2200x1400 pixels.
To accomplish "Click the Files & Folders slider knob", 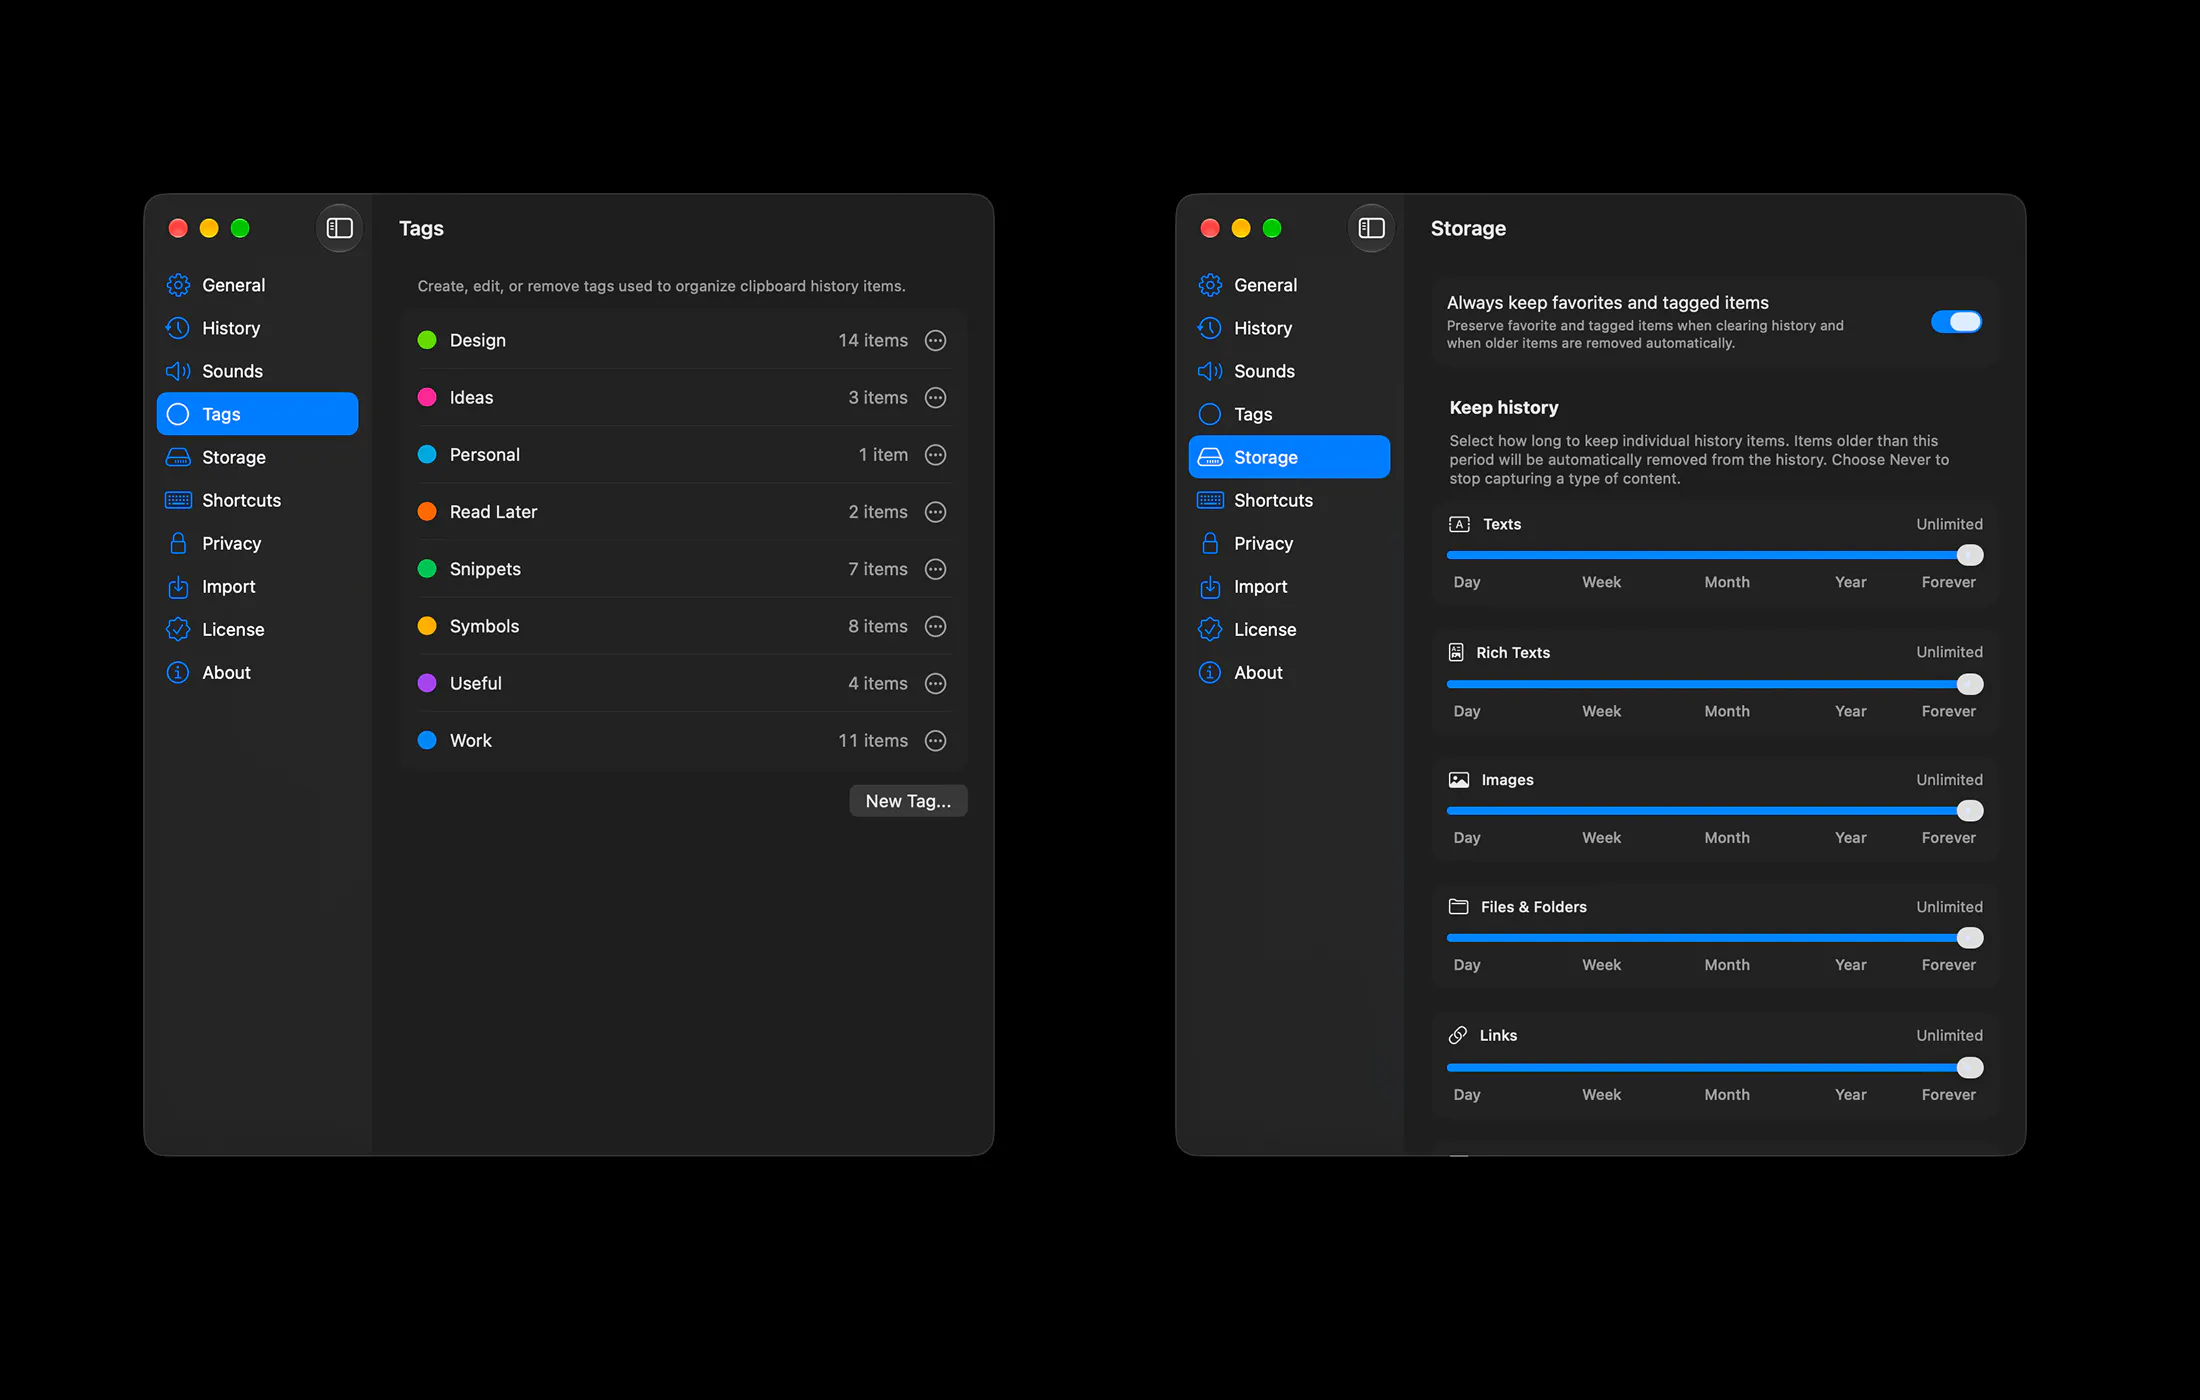I will (1969, 938).
